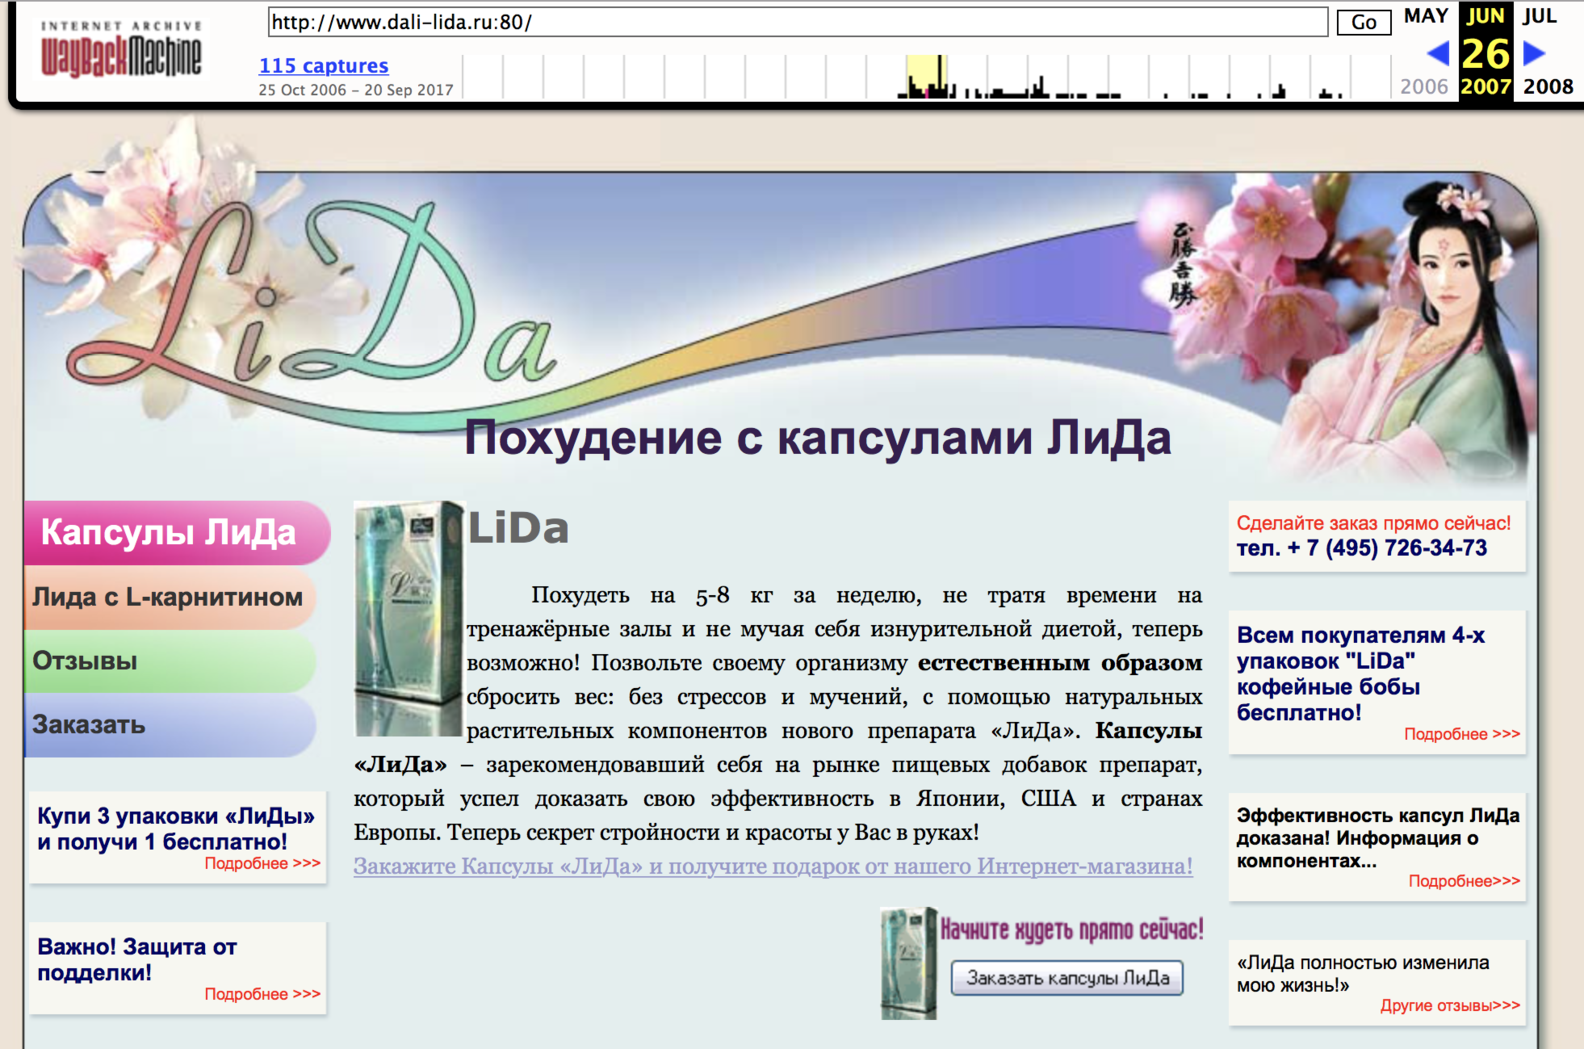This screenshot has width=1584, height=1049.
Task: Click the capture date range text
Action: (356, 90)
